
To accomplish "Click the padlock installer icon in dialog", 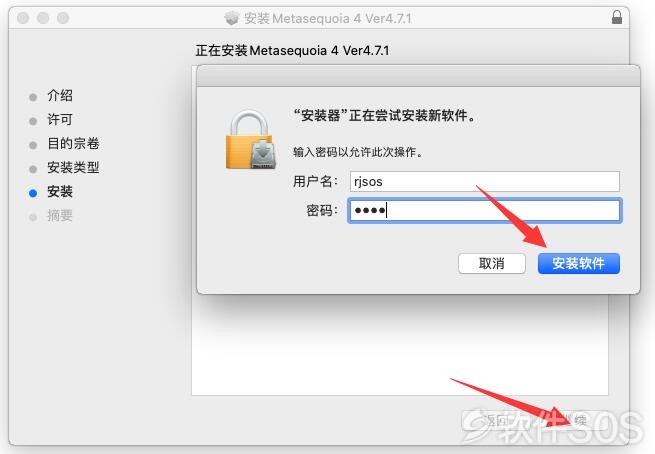I will click(x=251, y=140).
